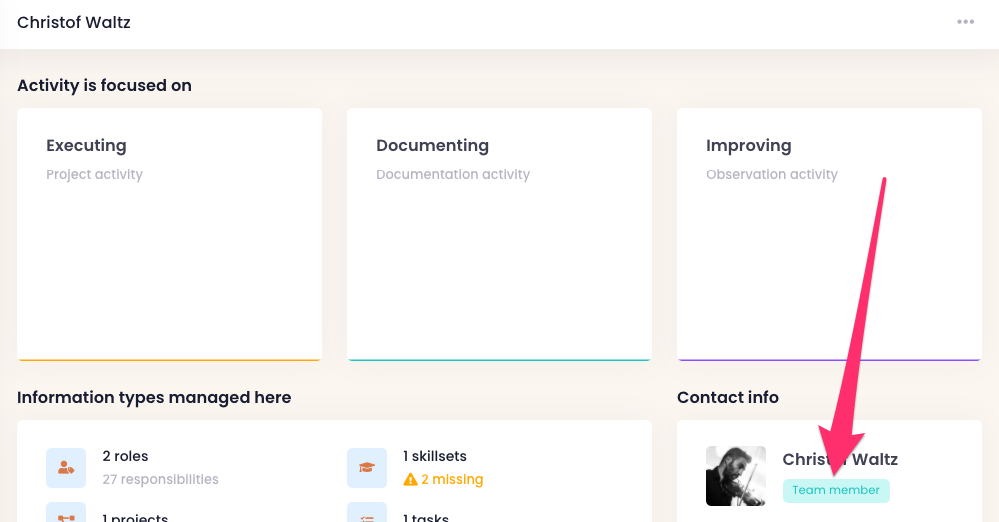This screenshot has width=999, height=522.
Task: Select the contact name in Contact info
Action: 840,460
